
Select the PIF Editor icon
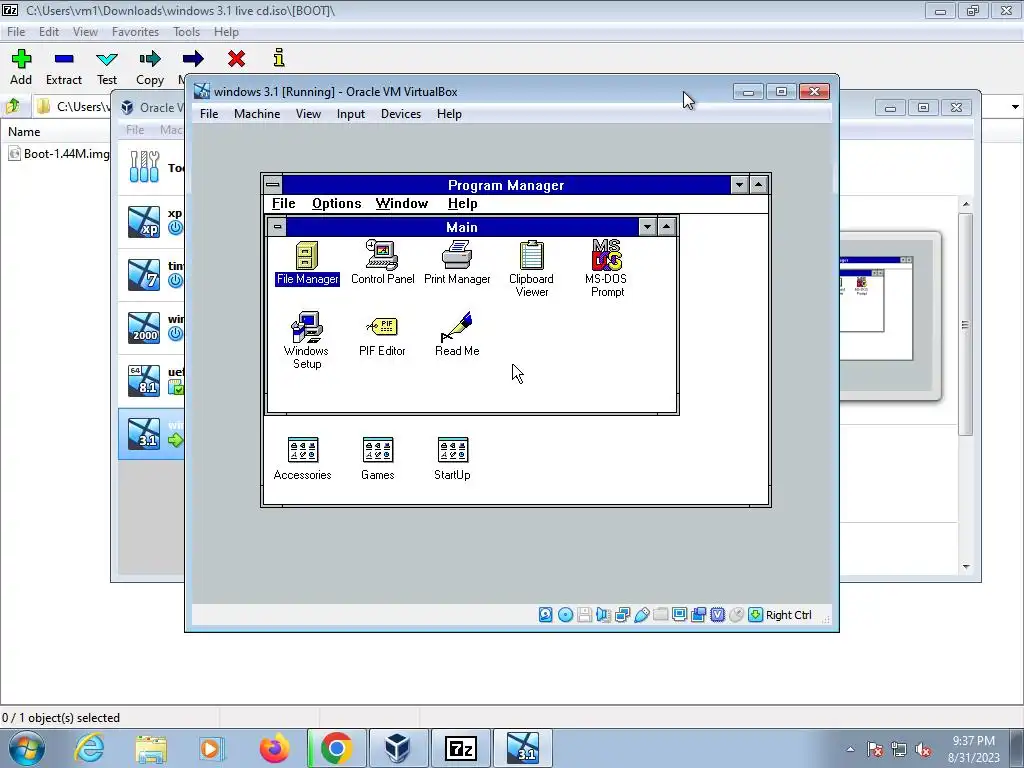382,334
